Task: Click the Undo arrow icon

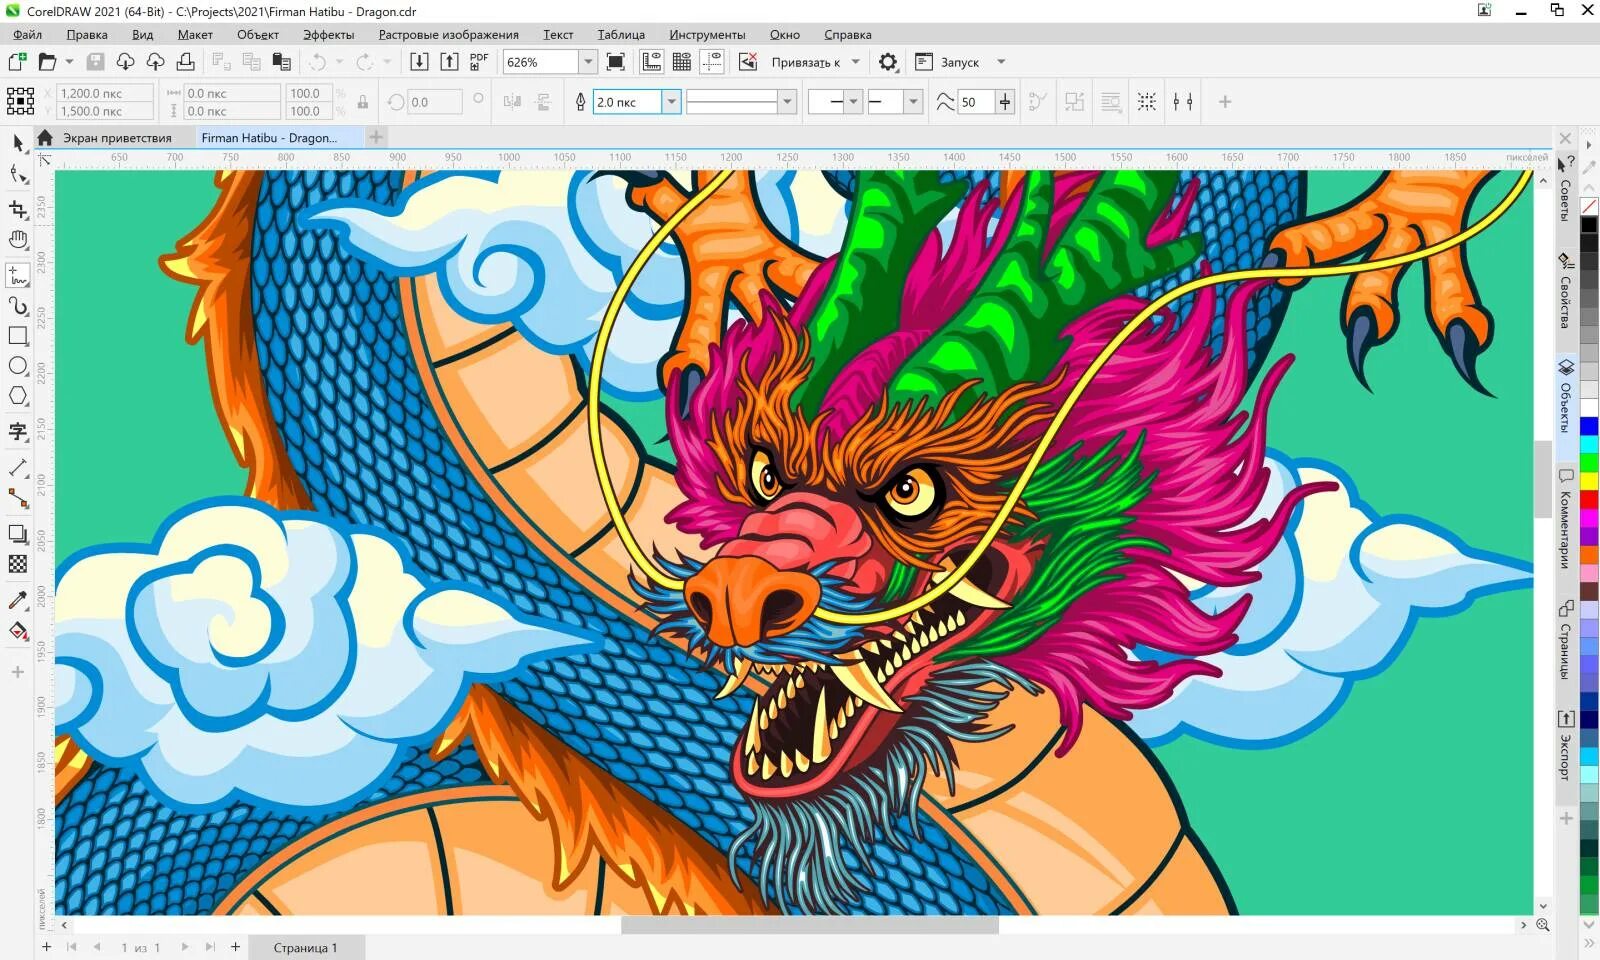Action: [317, 62]
